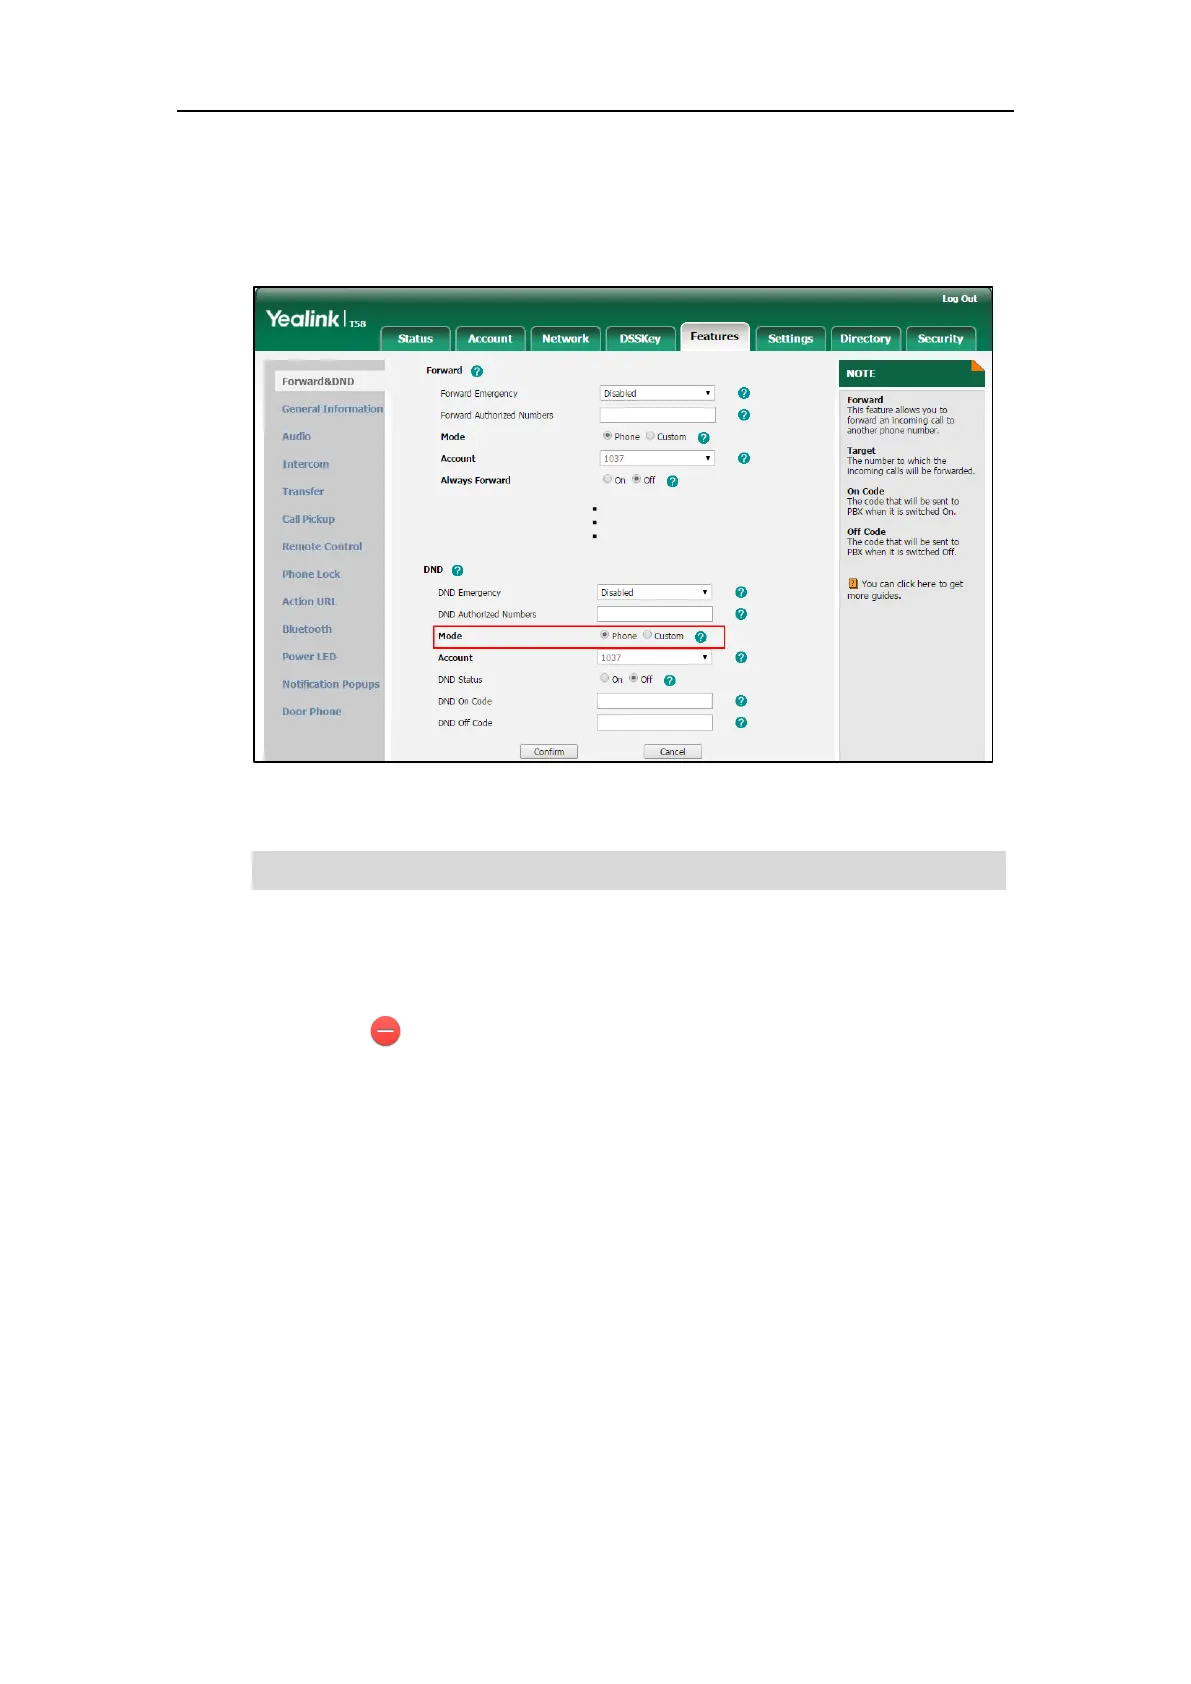Open Remote Control in sidebar
This screenshot has height=1684, width=1191.
(x=322, y=547)
